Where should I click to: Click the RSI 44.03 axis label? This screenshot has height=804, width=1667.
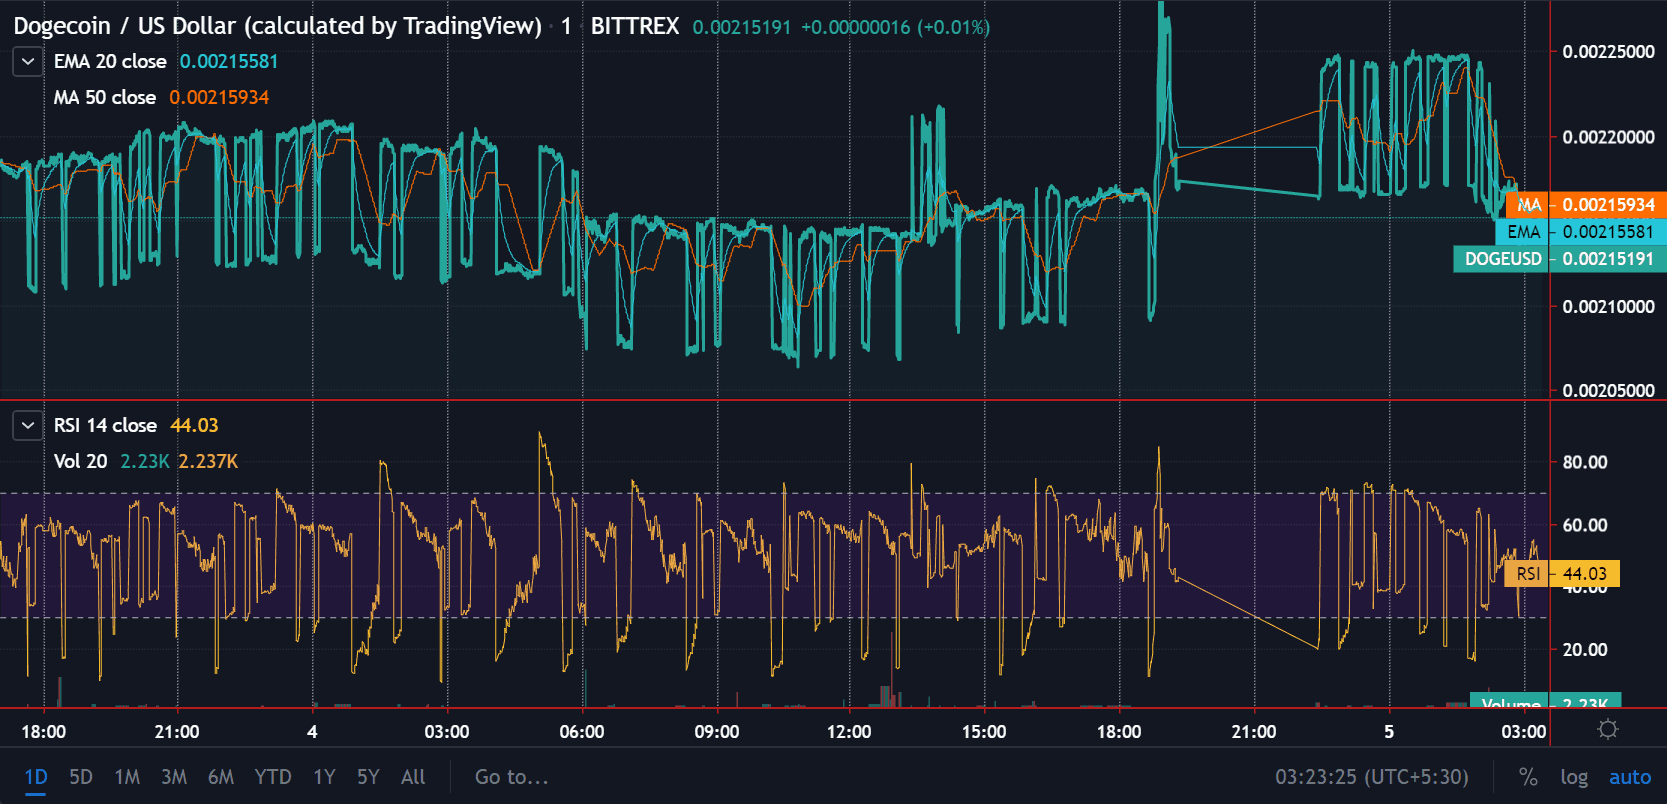pos(1563,574)
